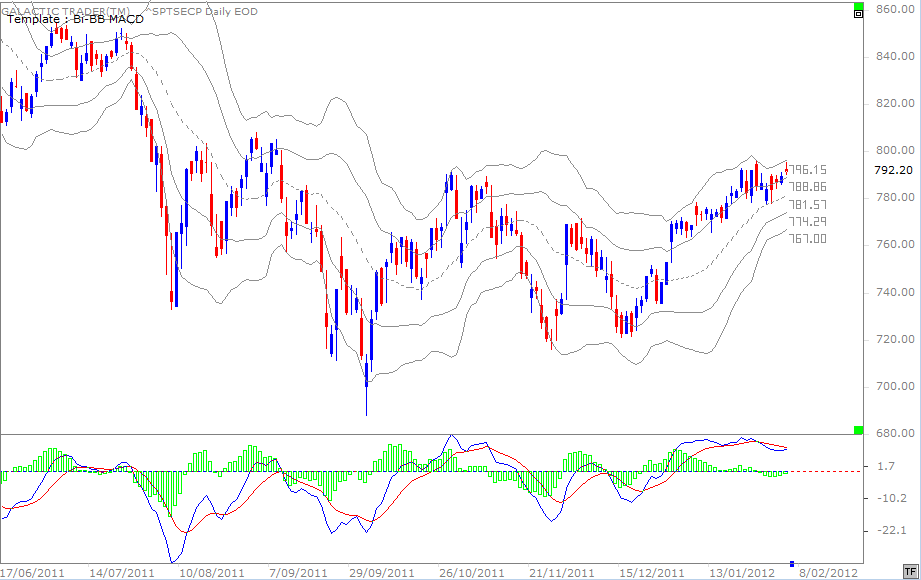The image size is (921, 580).
Task: Select the 767.00 lower band value
Action: pos(808,239)
